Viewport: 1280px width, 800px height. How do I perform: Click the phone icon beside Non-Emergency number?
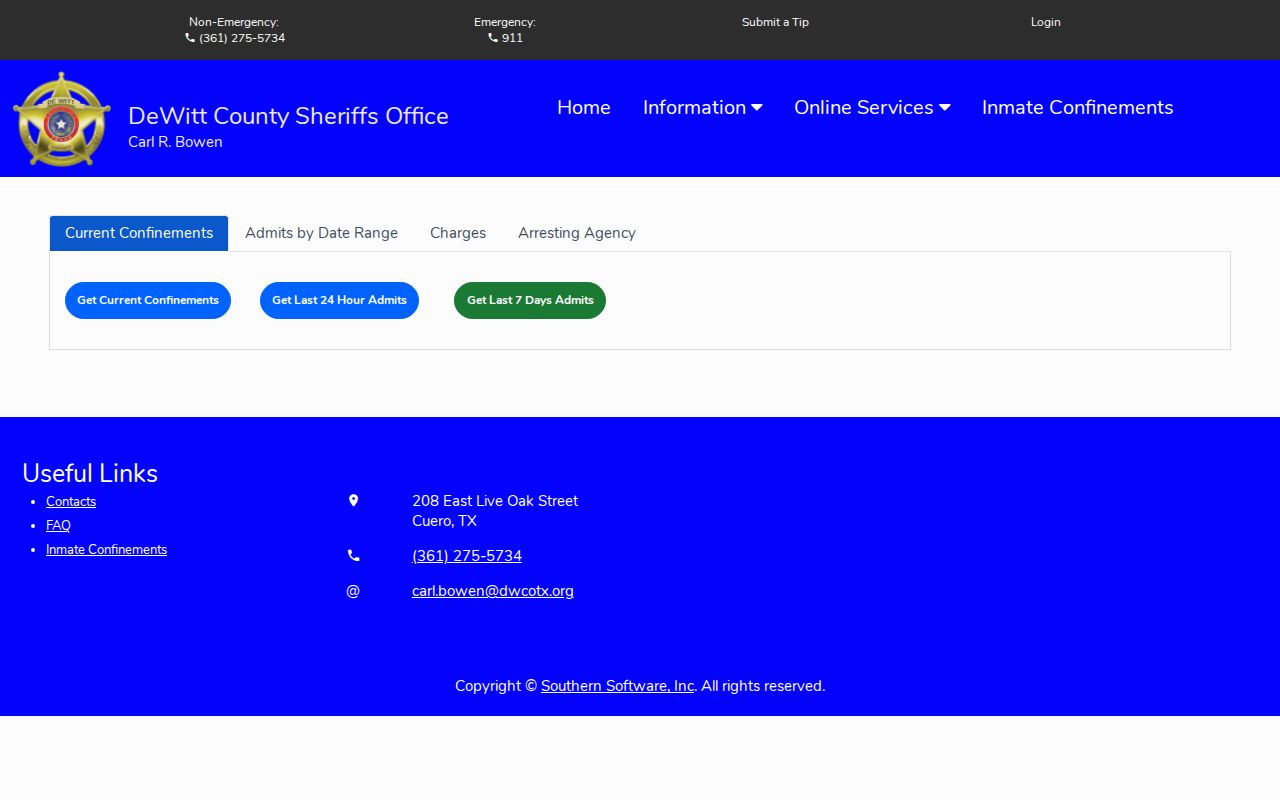tap(190, 38)
